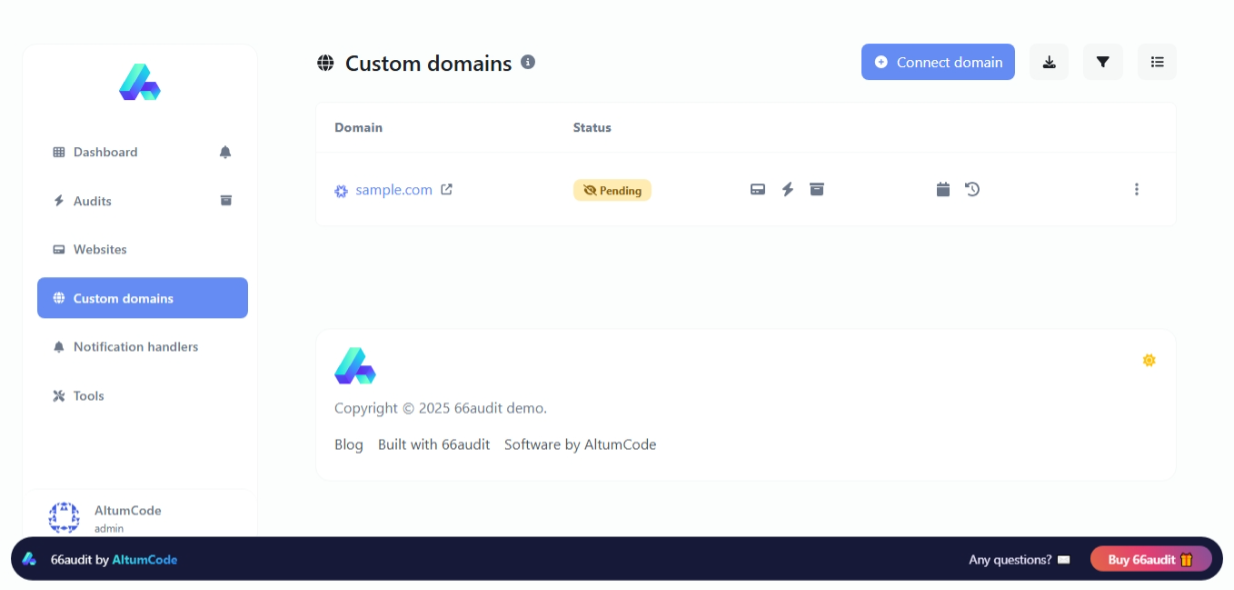Open the sample.com domain link
This screenshot has width=1234, height=590.
pos(394,190)
